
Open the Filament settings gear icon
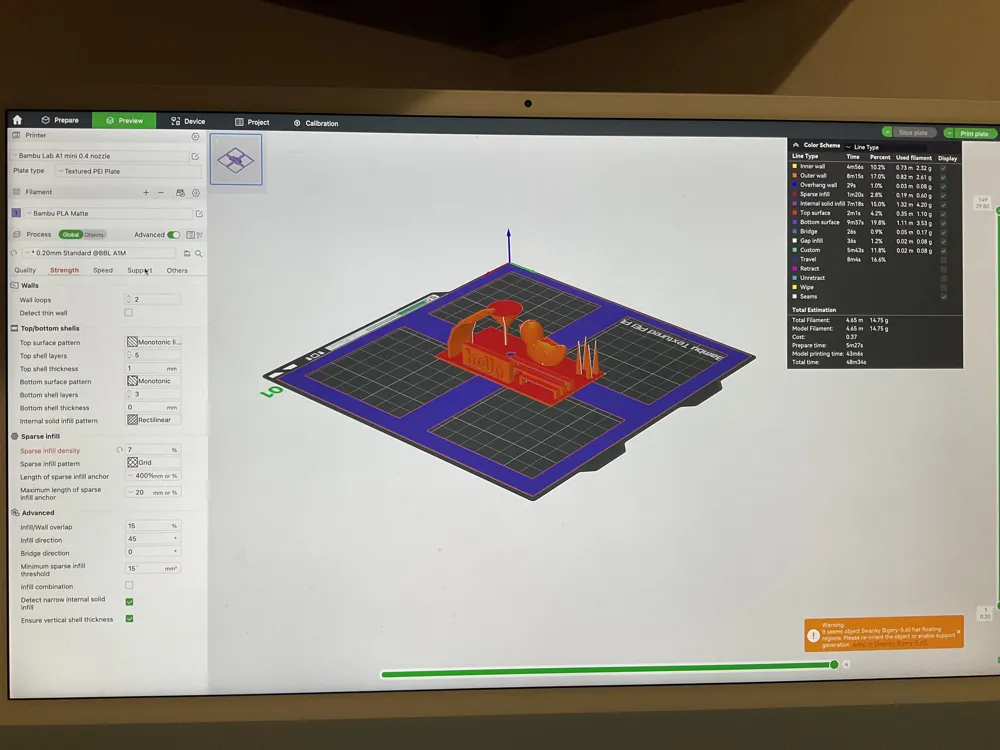[196, 193]
